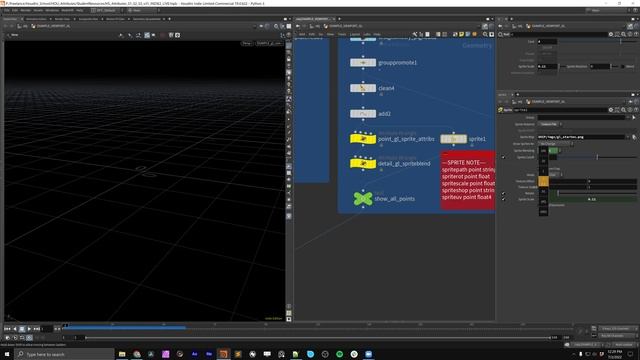Jump to last frame in playback controls
The height and width of the screenshot is (360, 640).
pyautogui.click(x=36, y=329)
